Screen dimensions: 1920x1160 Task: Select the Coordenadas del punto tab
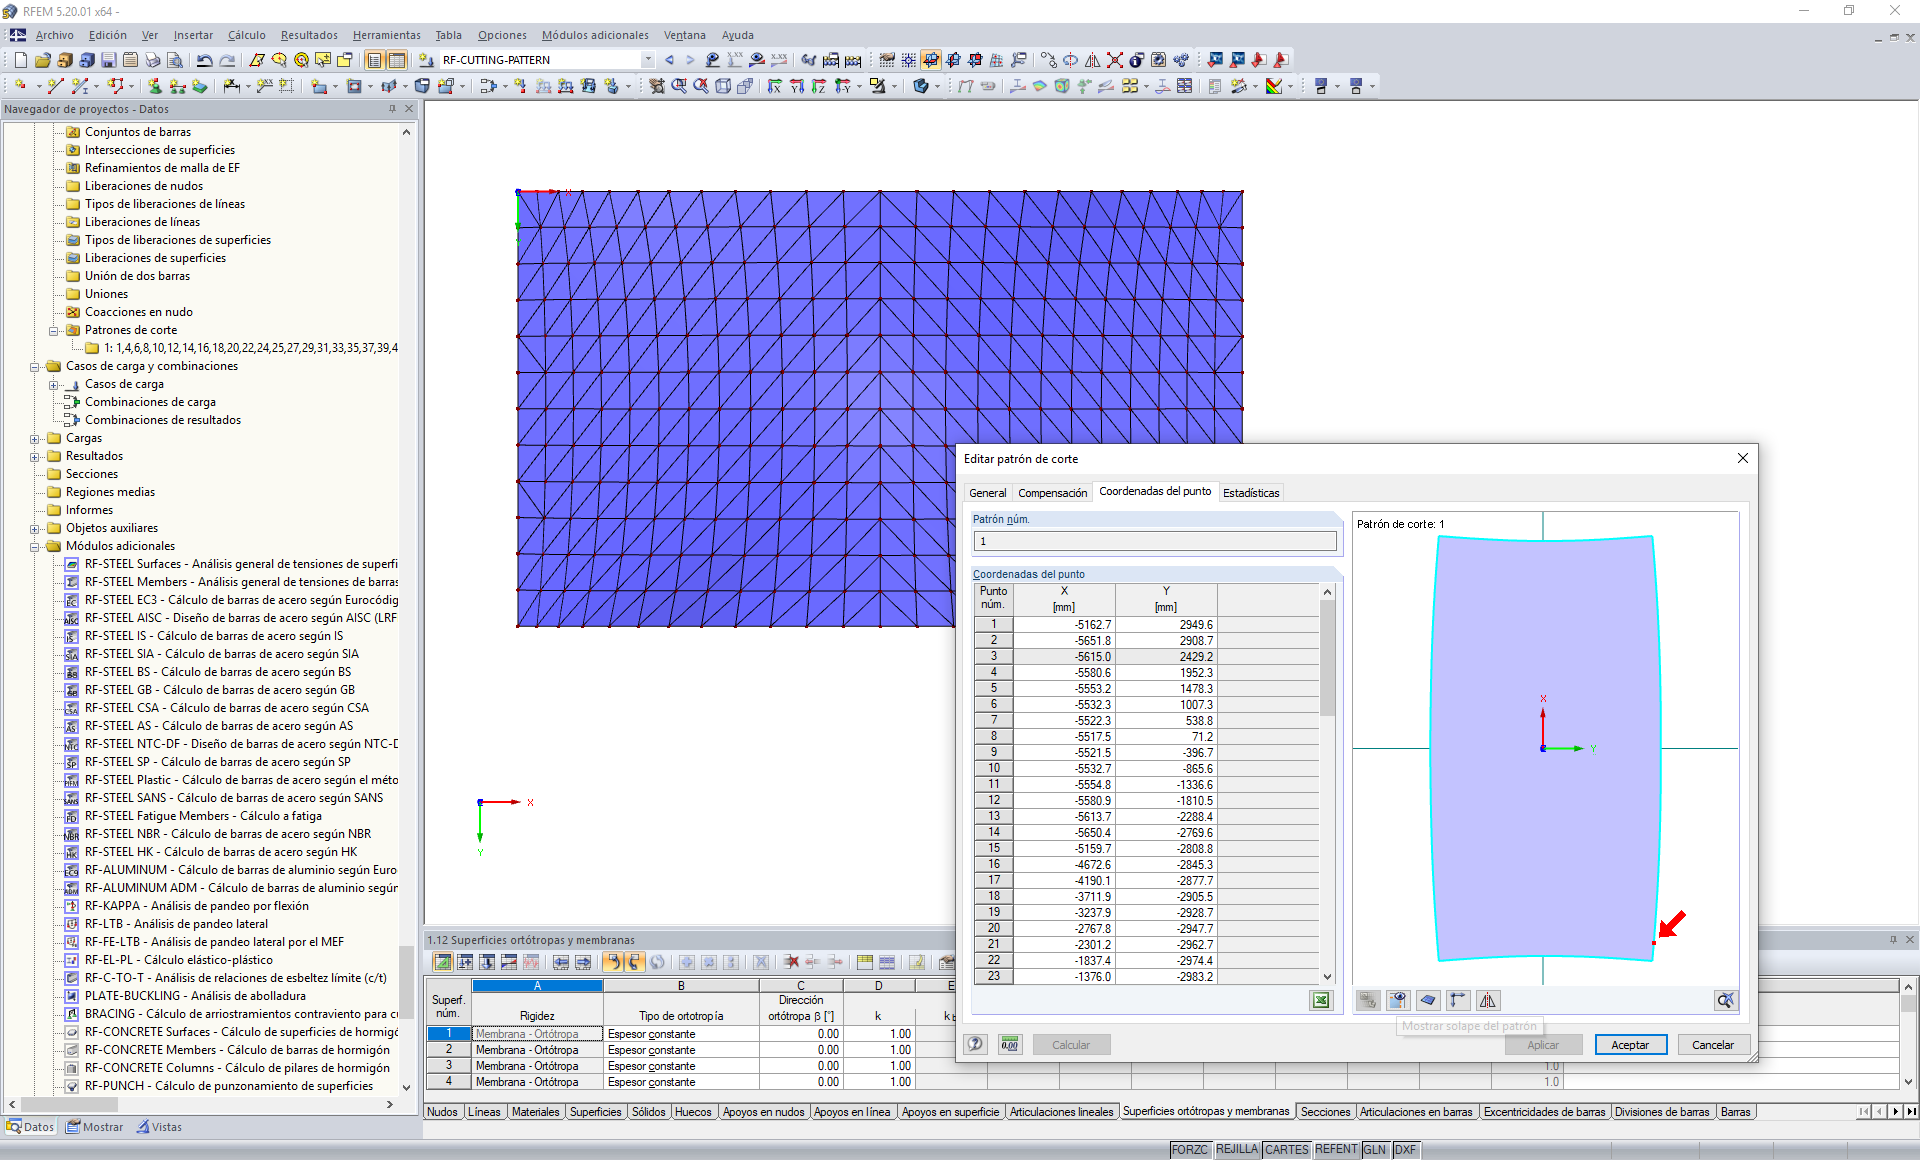click(x=1155, y=492)
